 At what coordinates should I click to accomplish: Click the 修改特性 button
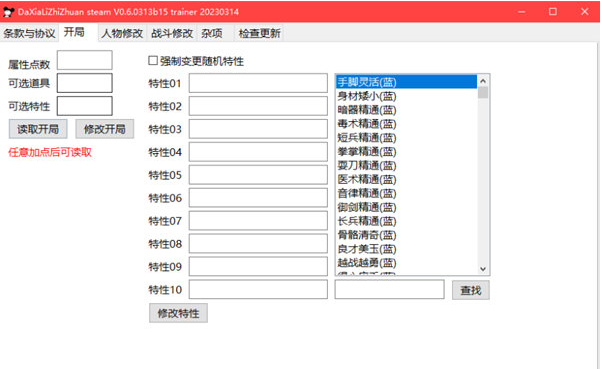point(178,313)
